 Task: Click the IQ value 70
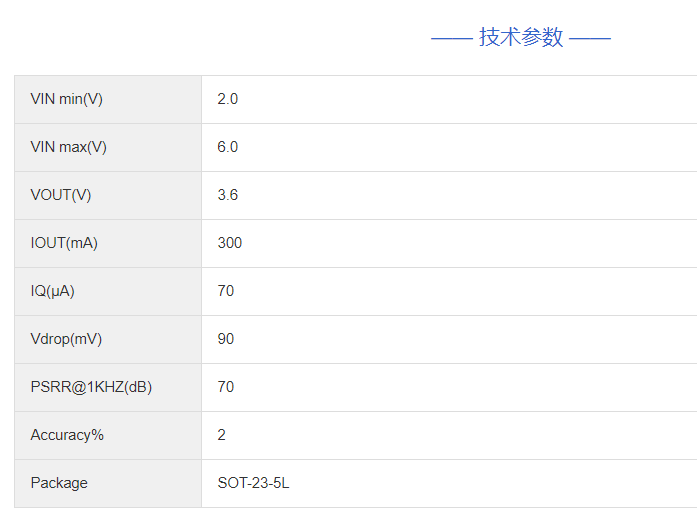click(x=226, y=291)
